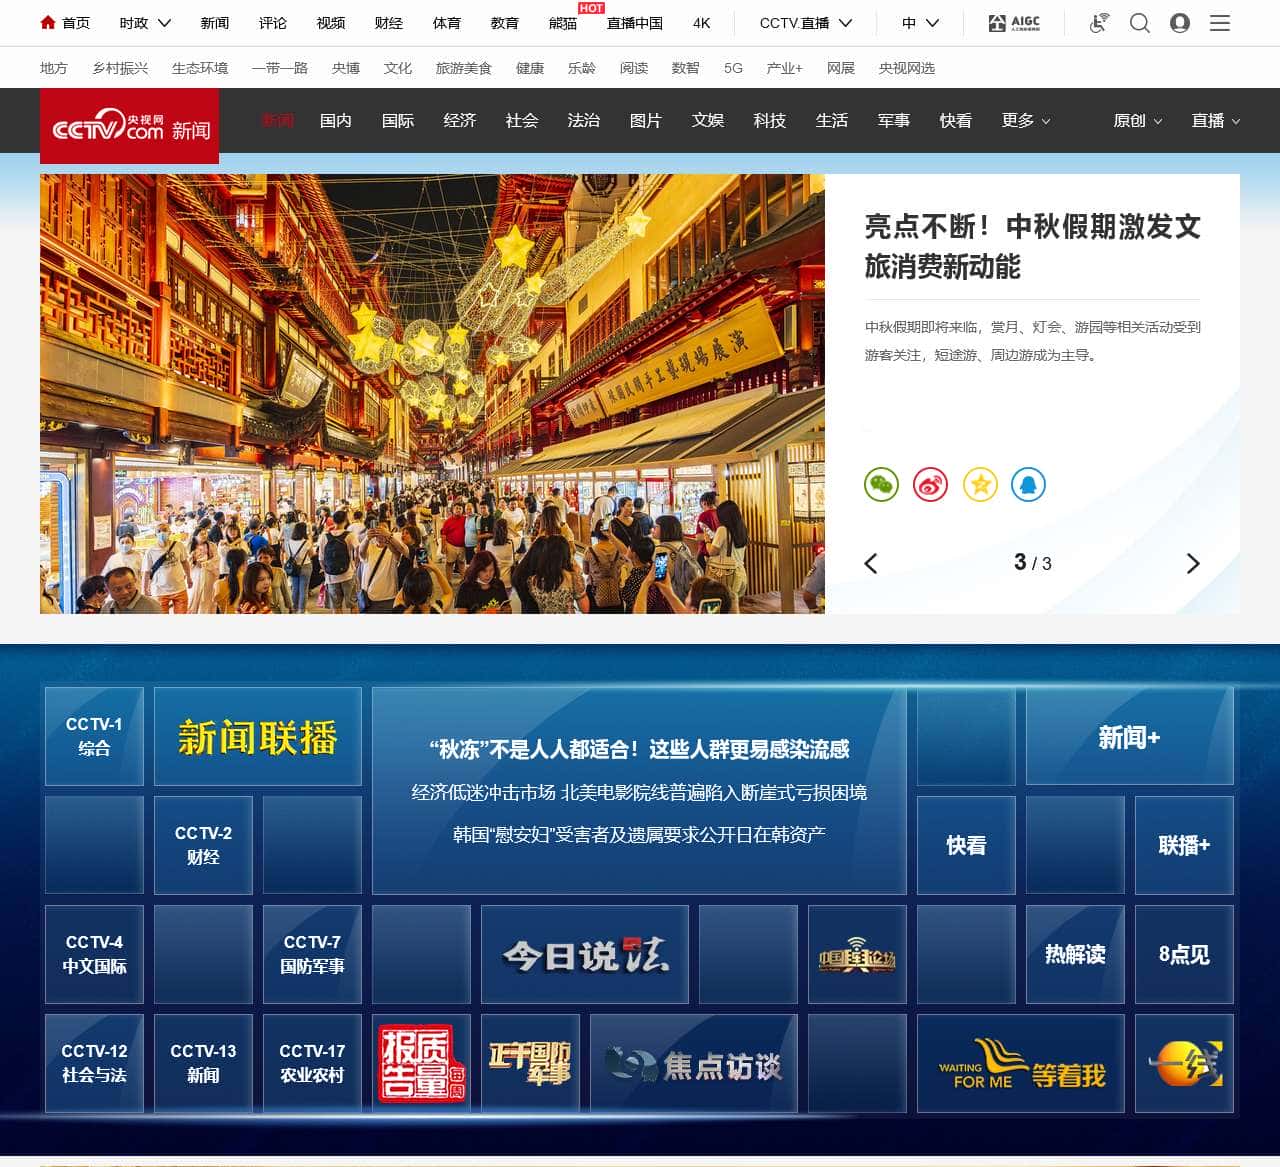
Task: Share via the QZone star icon
Action: click(980, 485)
